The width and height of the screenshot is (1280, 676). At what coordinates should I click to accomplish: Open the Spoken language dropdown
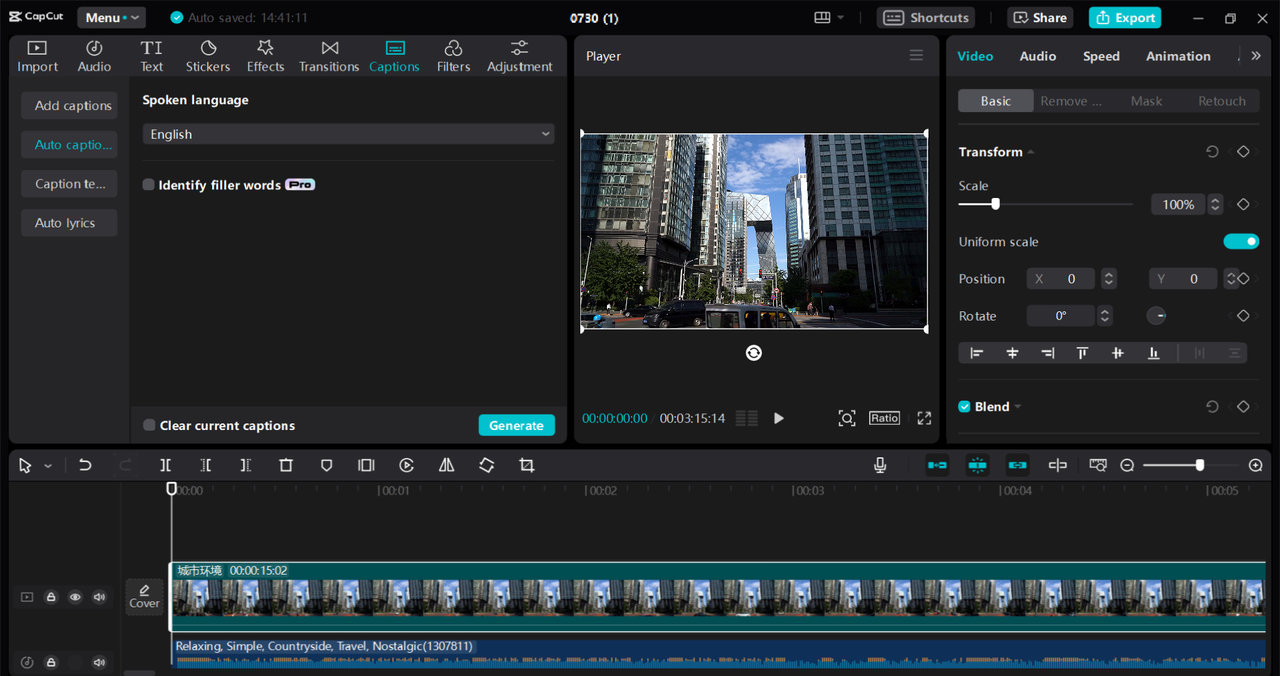click(348, 134)
